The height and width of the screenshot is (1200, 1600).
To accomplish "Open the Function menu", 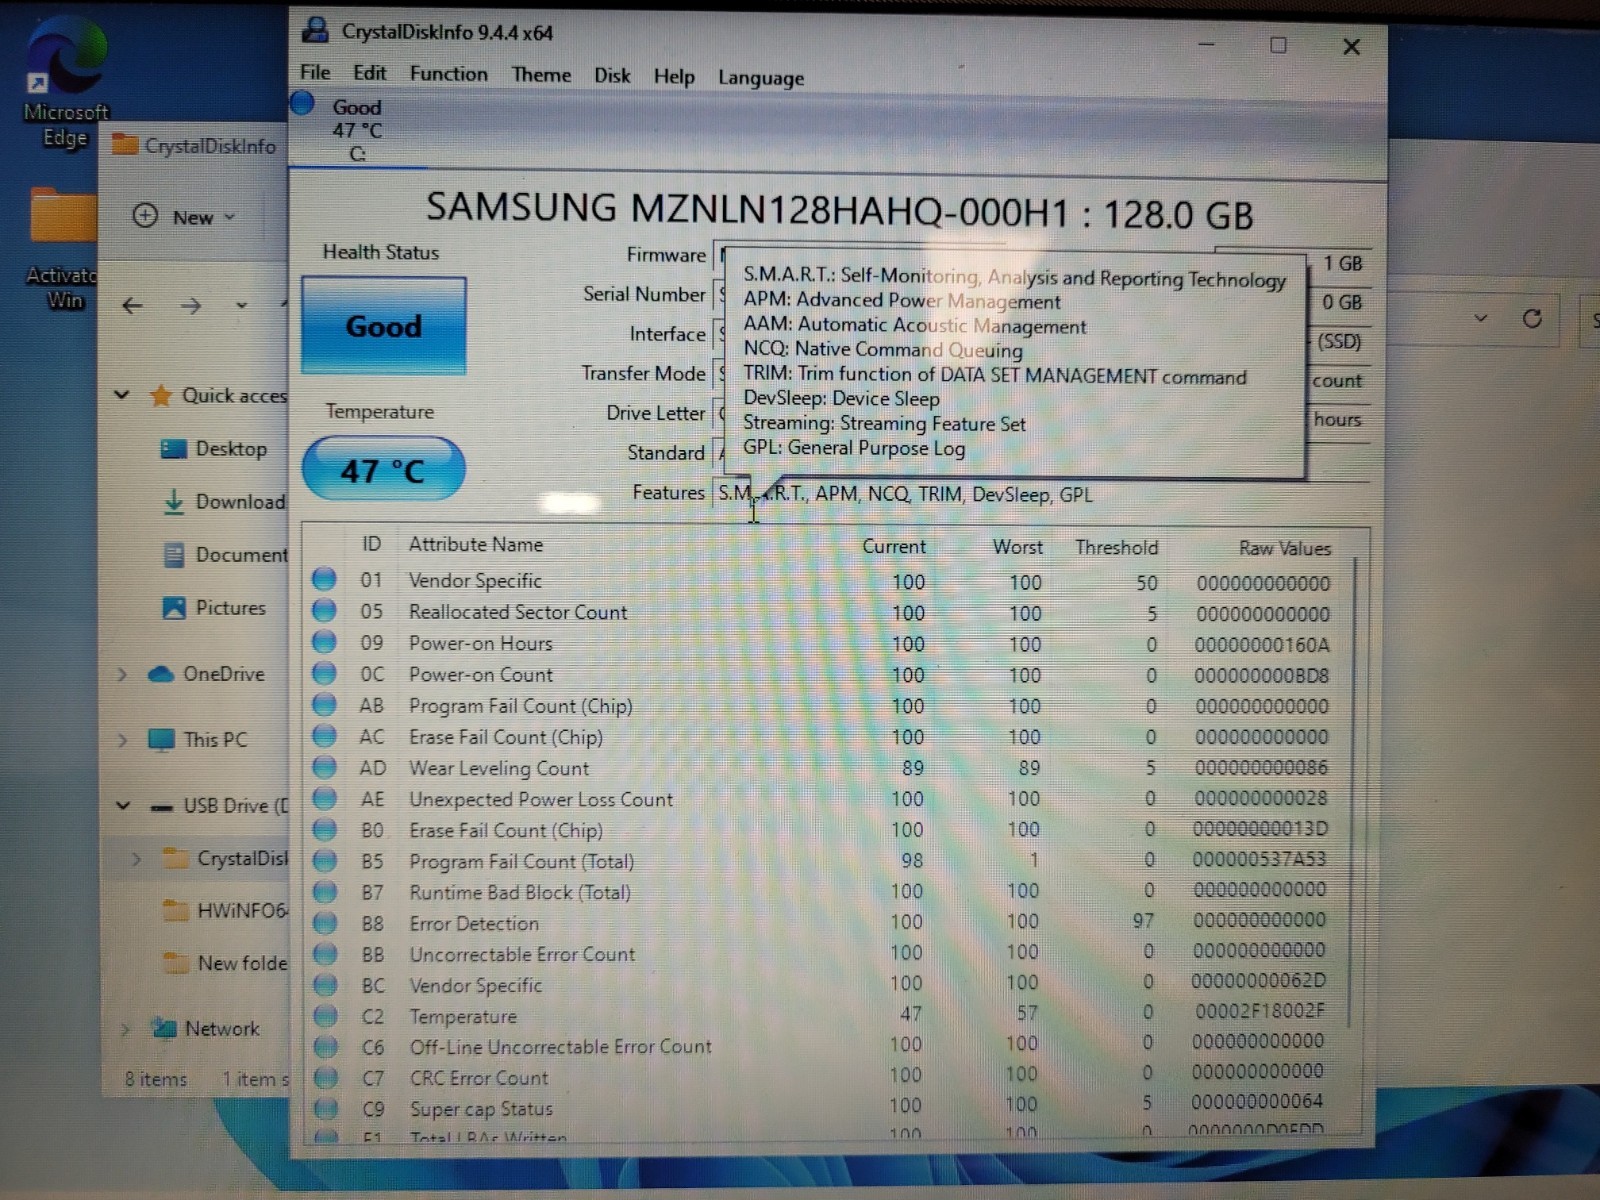I will (448, 74).
